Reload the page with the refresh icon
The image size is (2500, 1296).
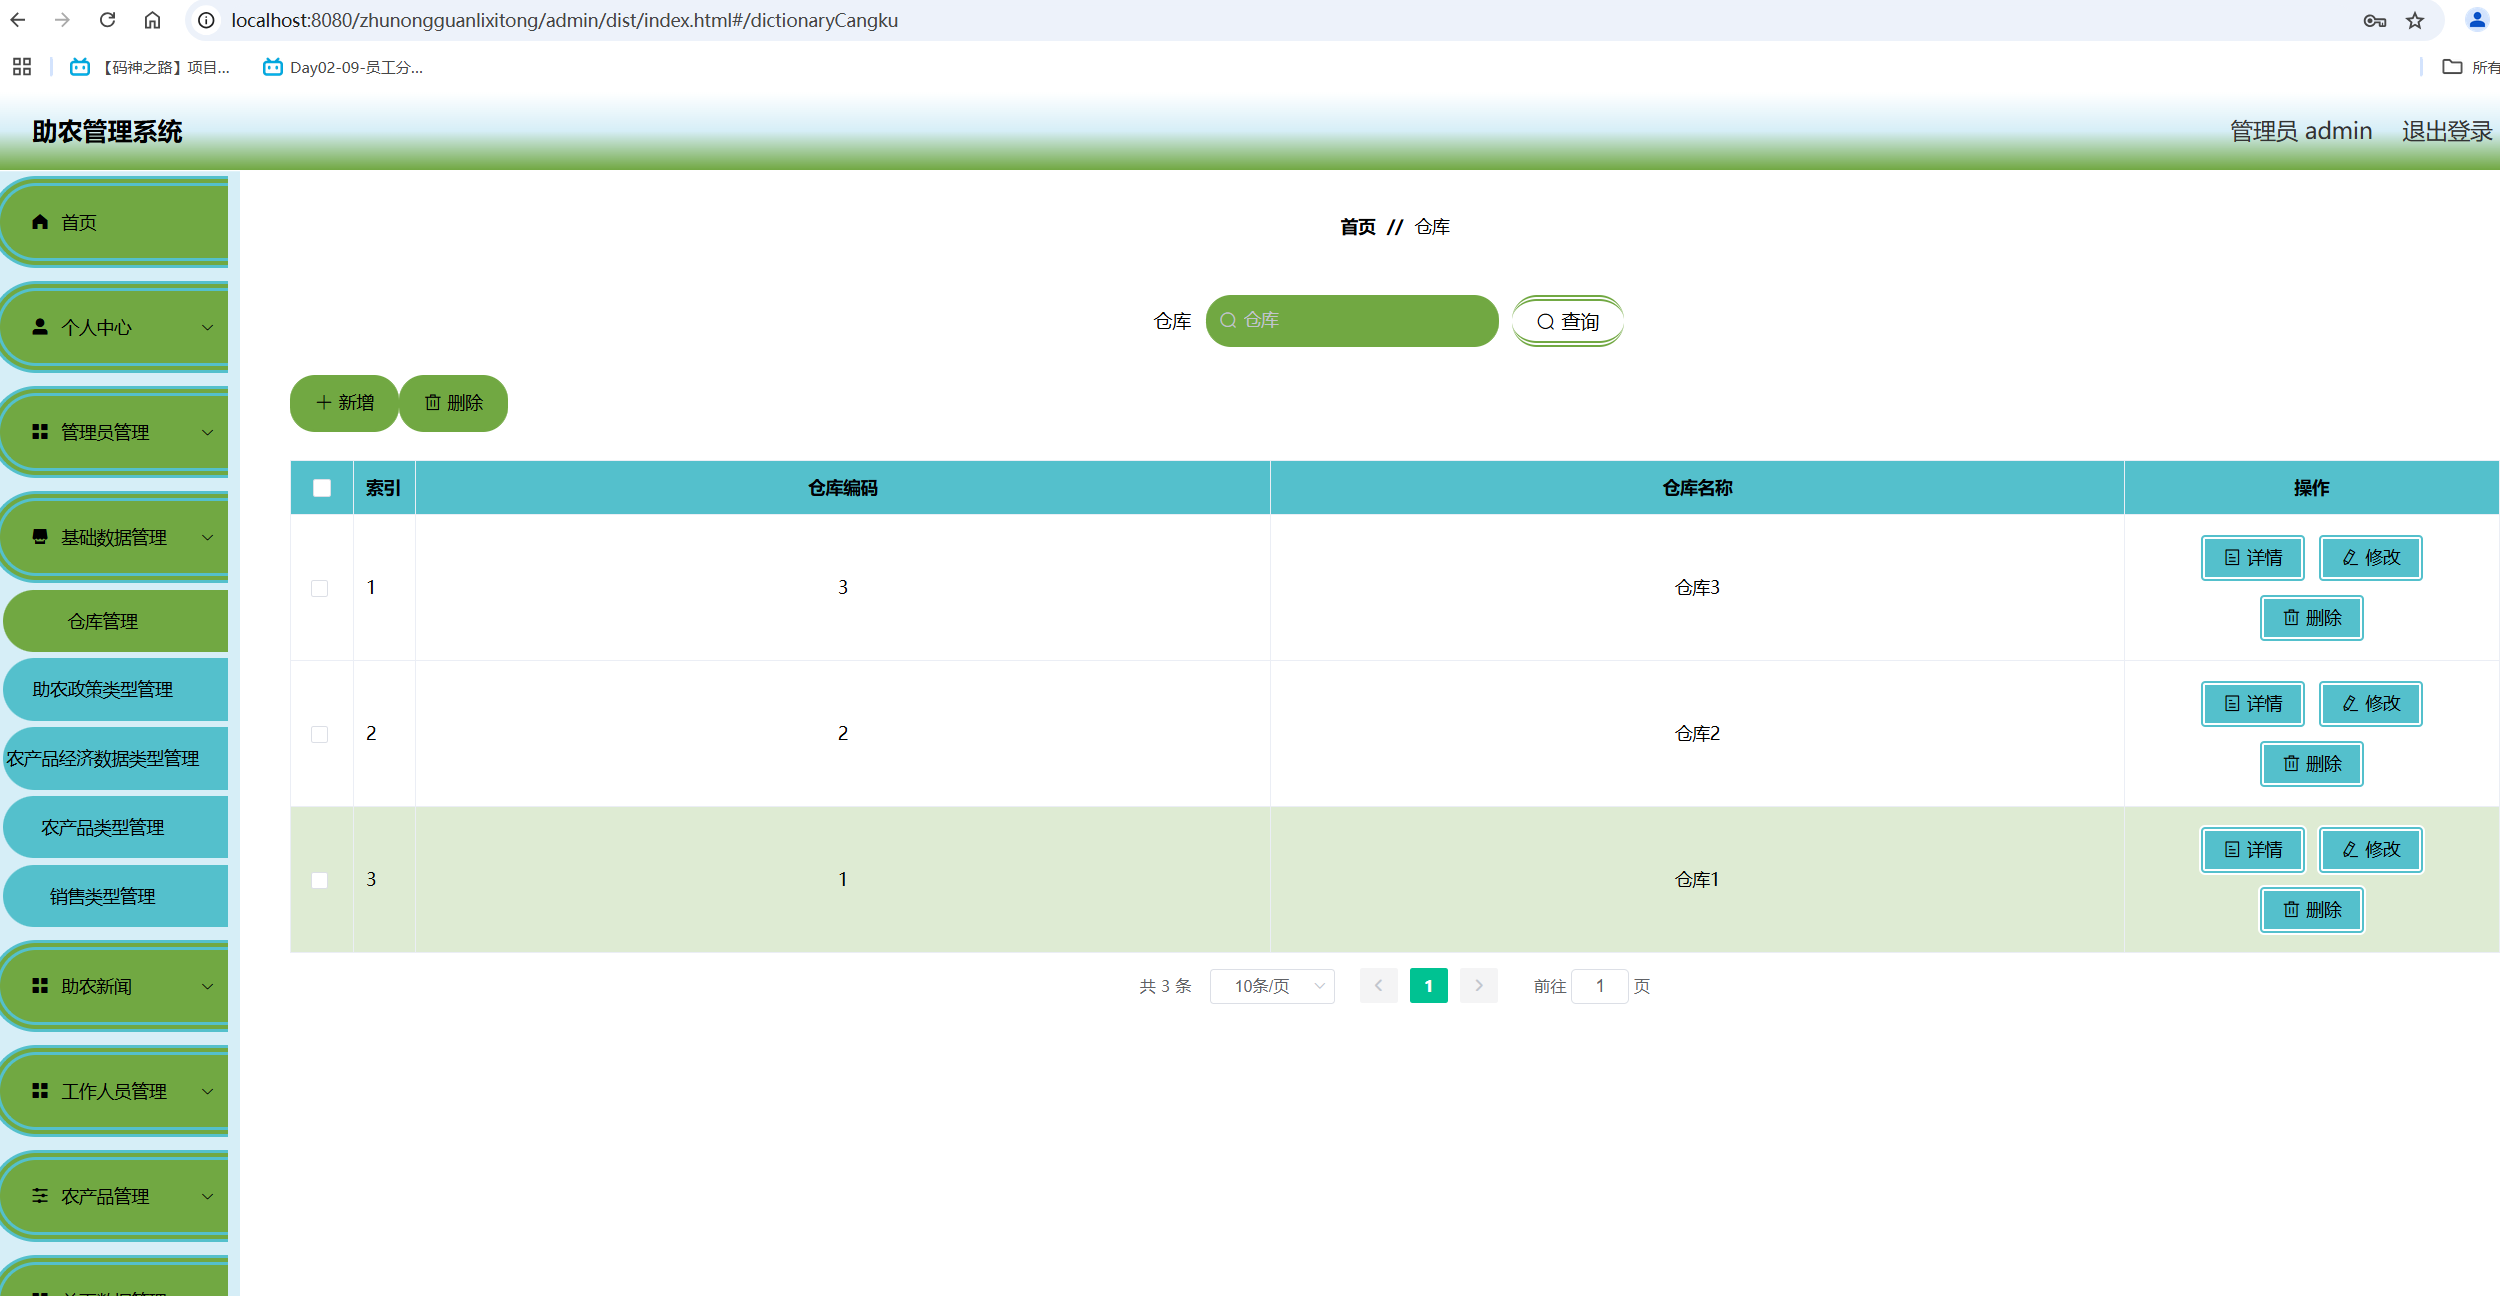[x=107, y=20]
